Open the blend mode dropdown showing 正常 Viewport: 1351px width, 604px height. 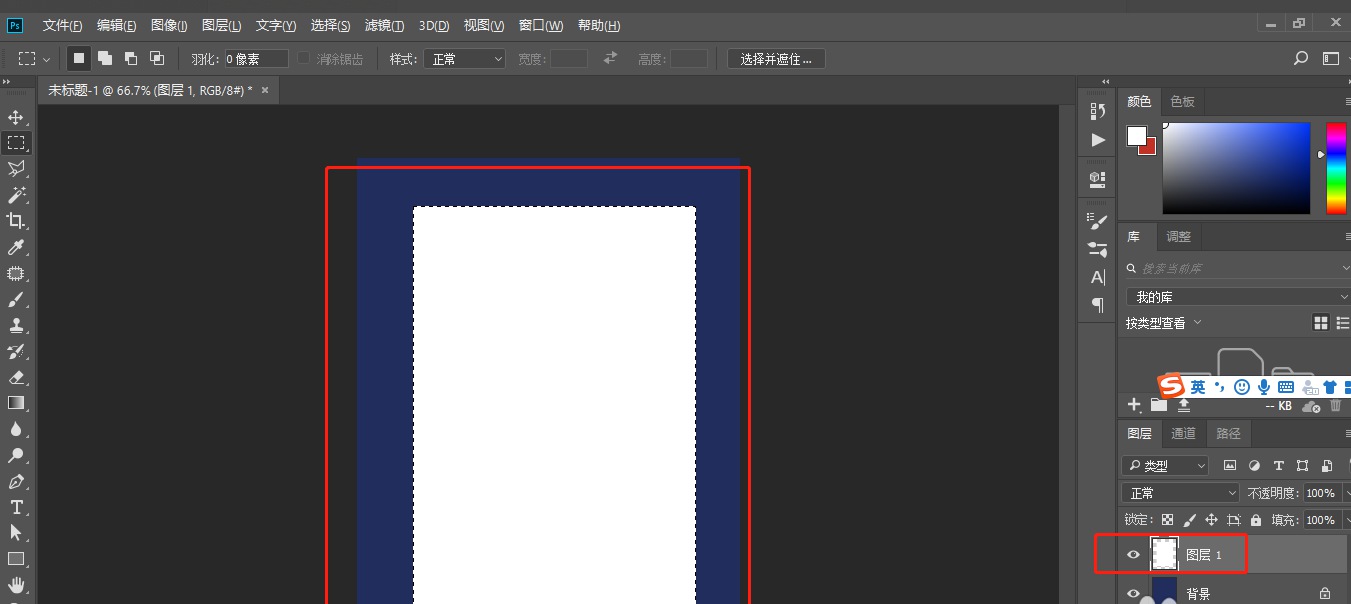point(1179,492)
